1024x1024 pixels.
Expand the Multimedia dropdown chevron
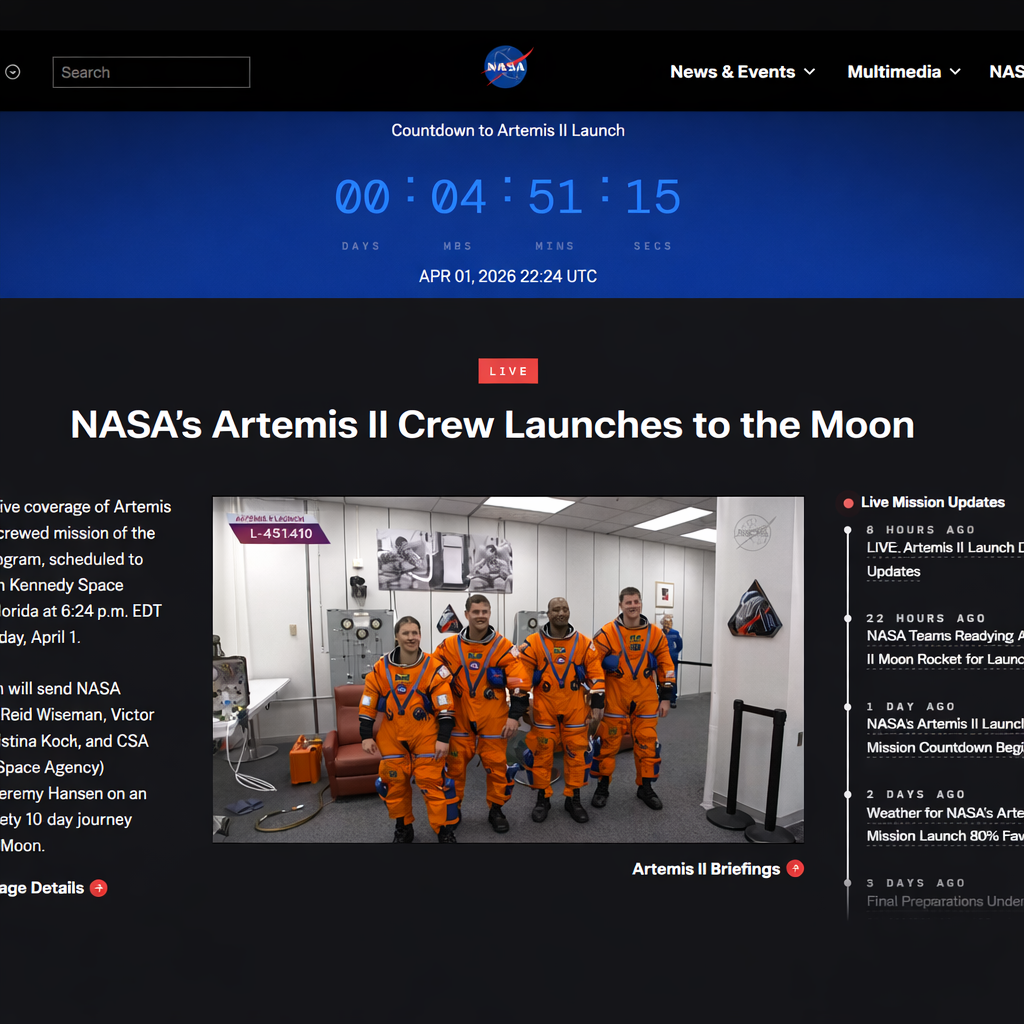955,72
